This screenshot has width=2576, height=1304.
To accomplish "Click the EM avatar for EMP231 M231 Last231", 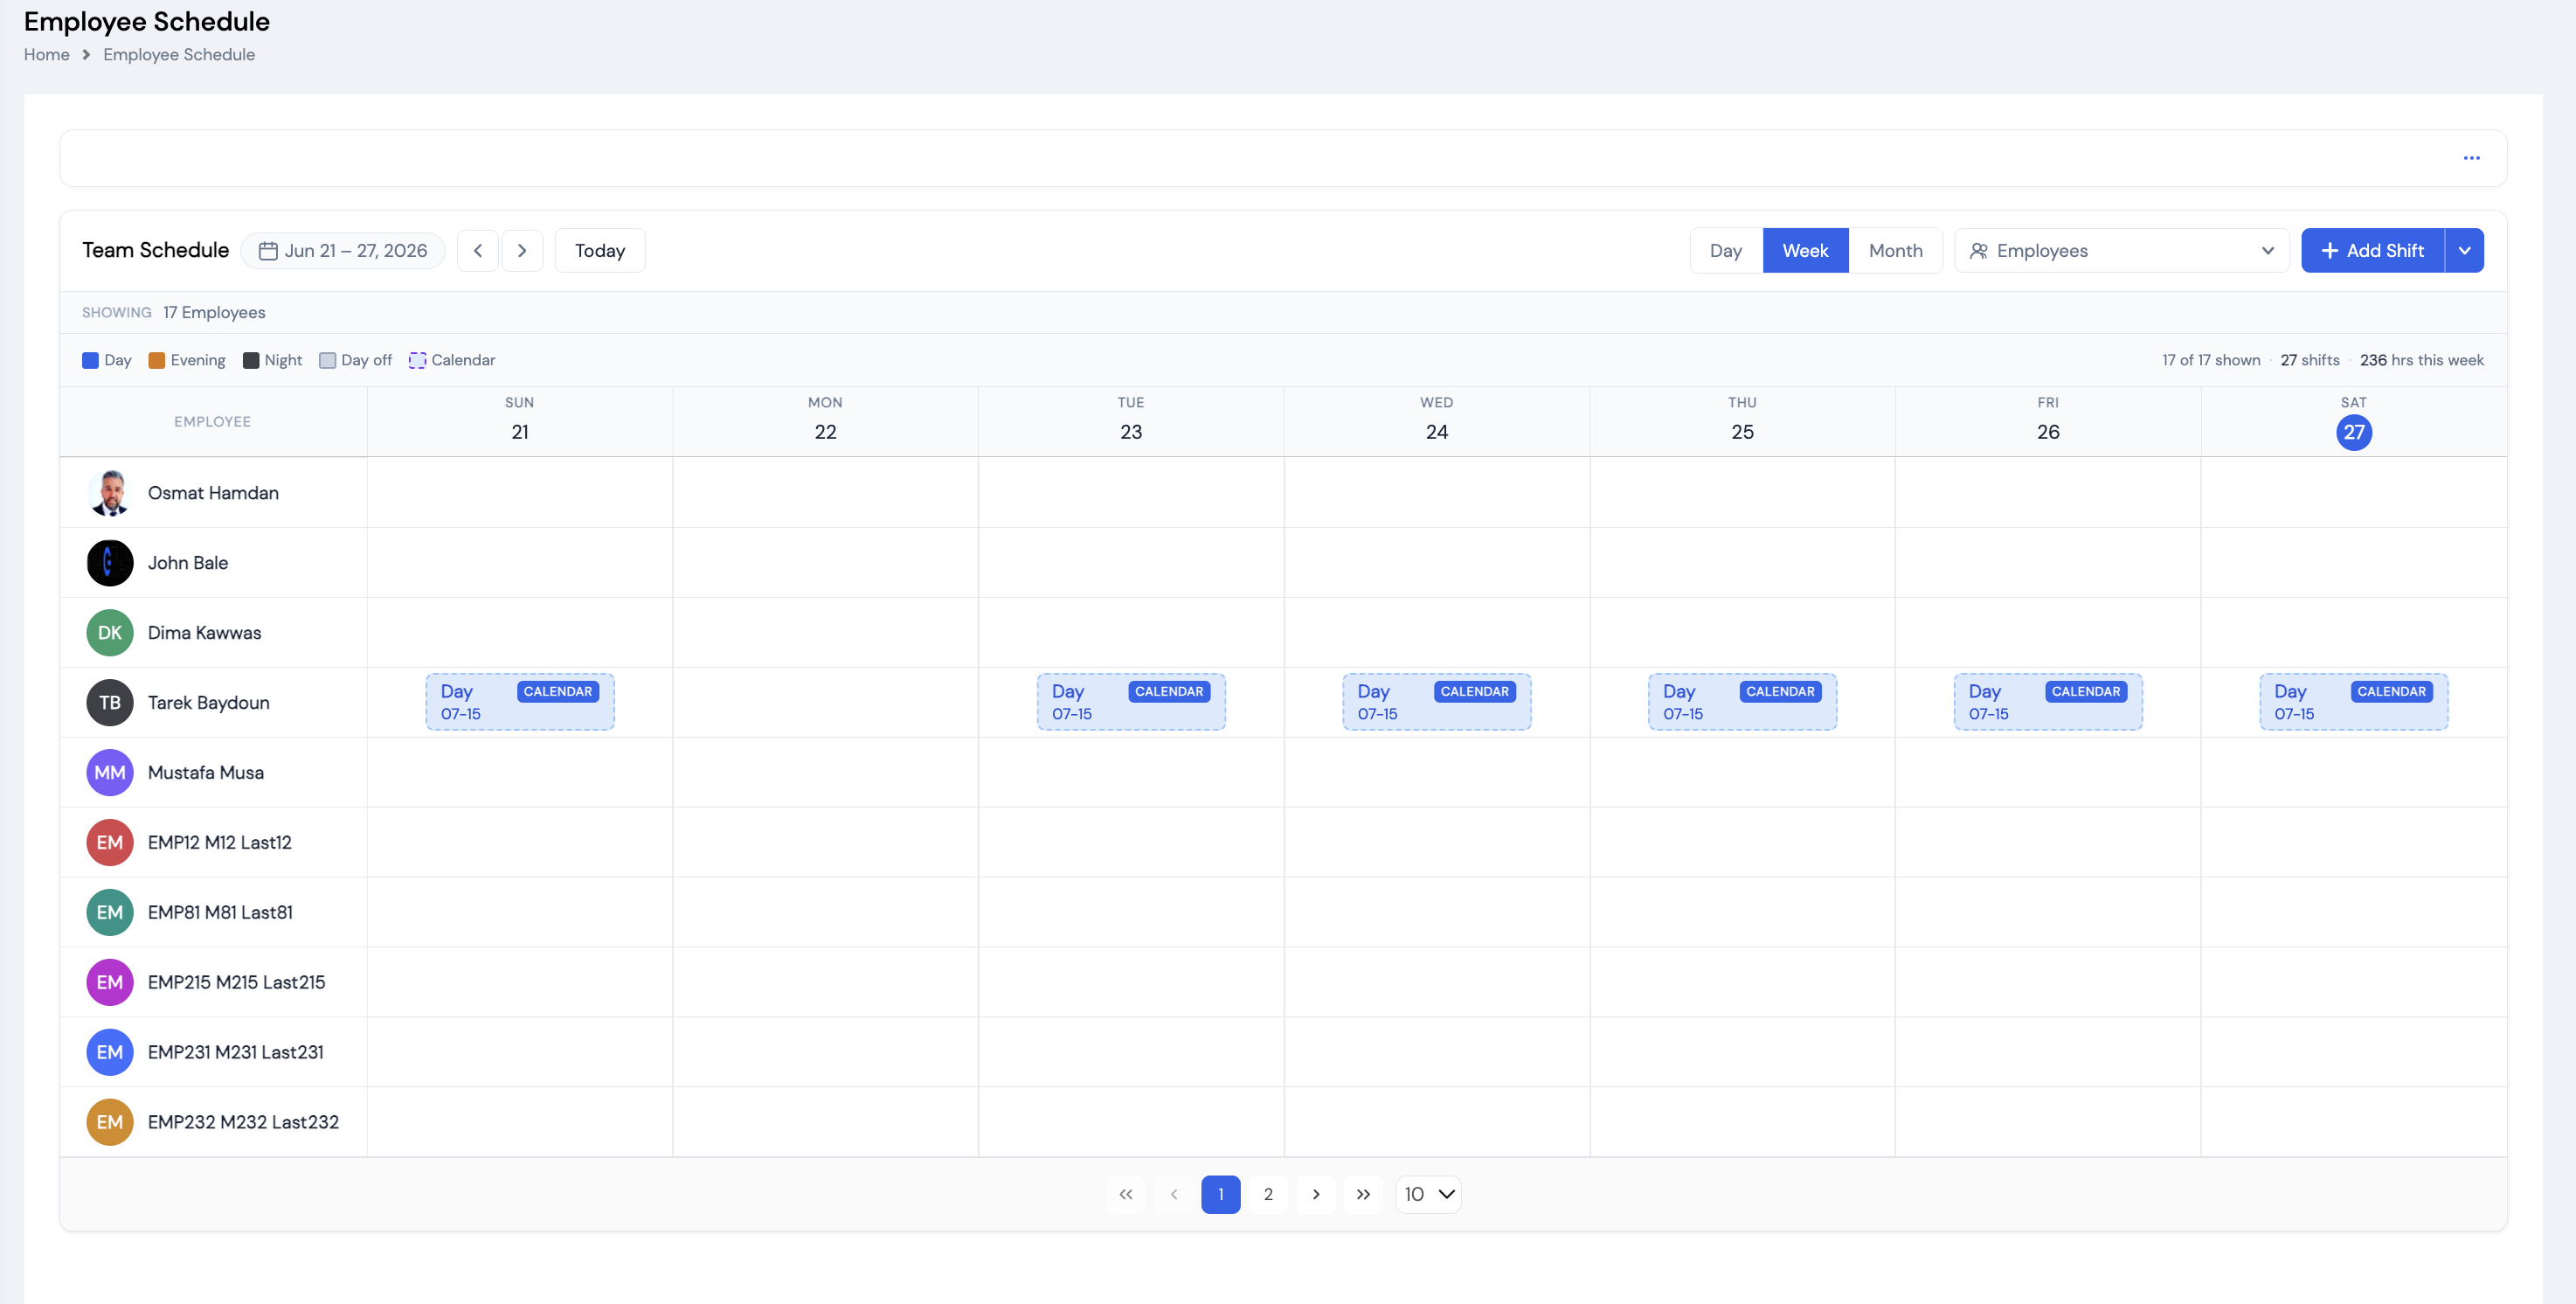I will coord(110,1053).
